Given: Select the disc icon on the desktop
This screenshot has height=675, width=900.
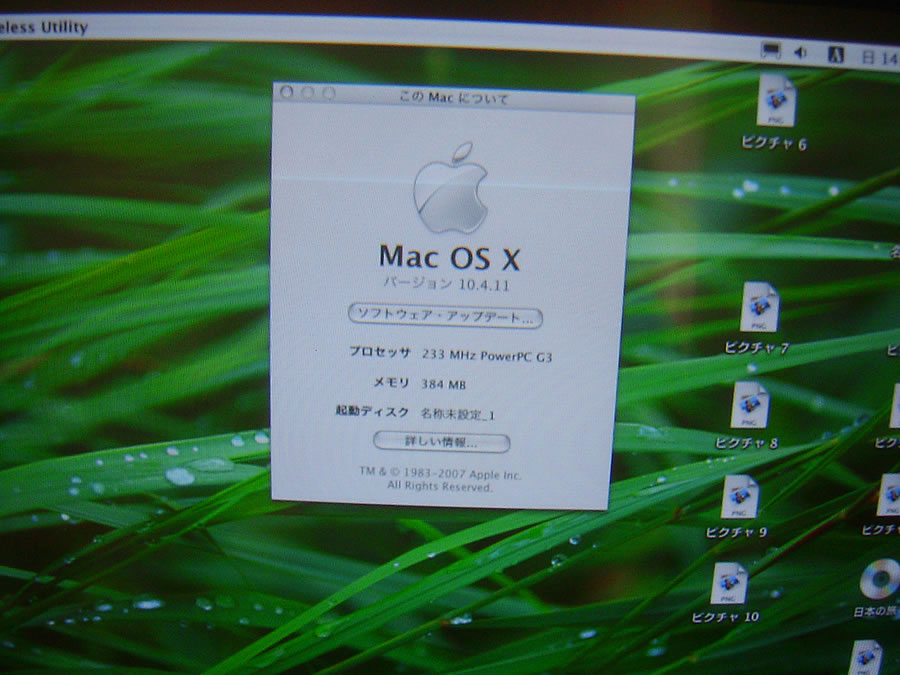Looking at the screenshot, I should 880,580.
